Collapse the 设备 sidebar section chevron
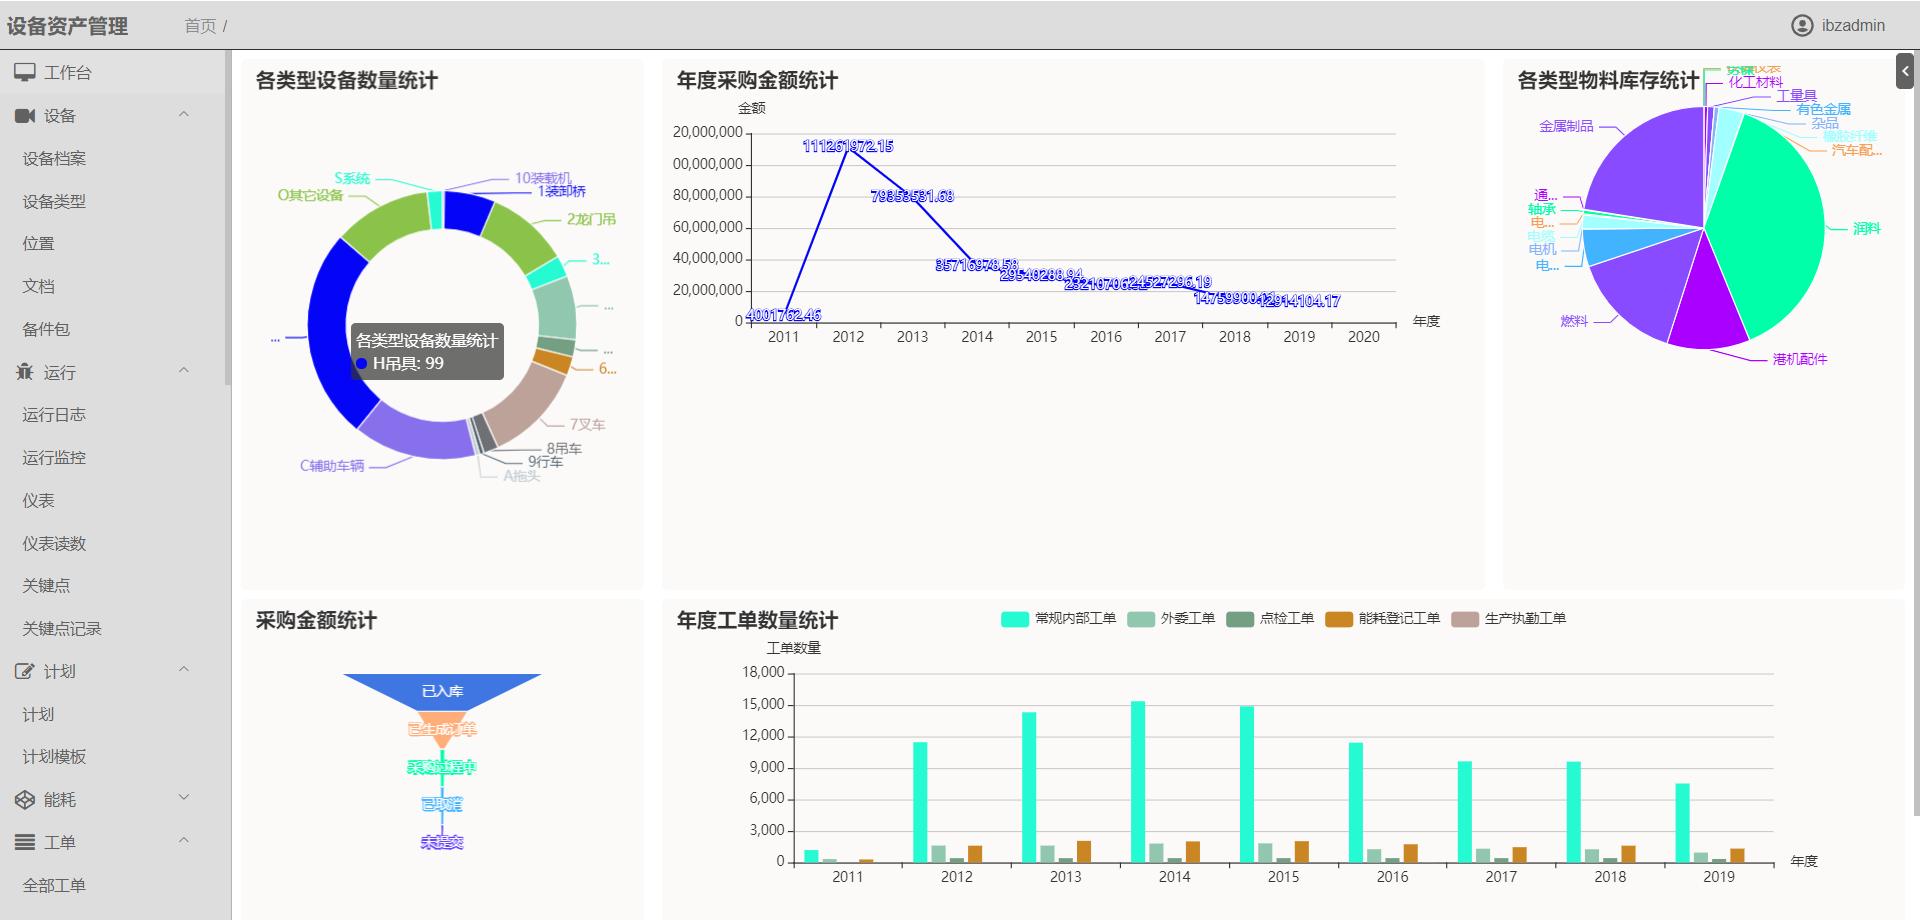This screenshot has height=920, width=1920. tap(183, 114)
